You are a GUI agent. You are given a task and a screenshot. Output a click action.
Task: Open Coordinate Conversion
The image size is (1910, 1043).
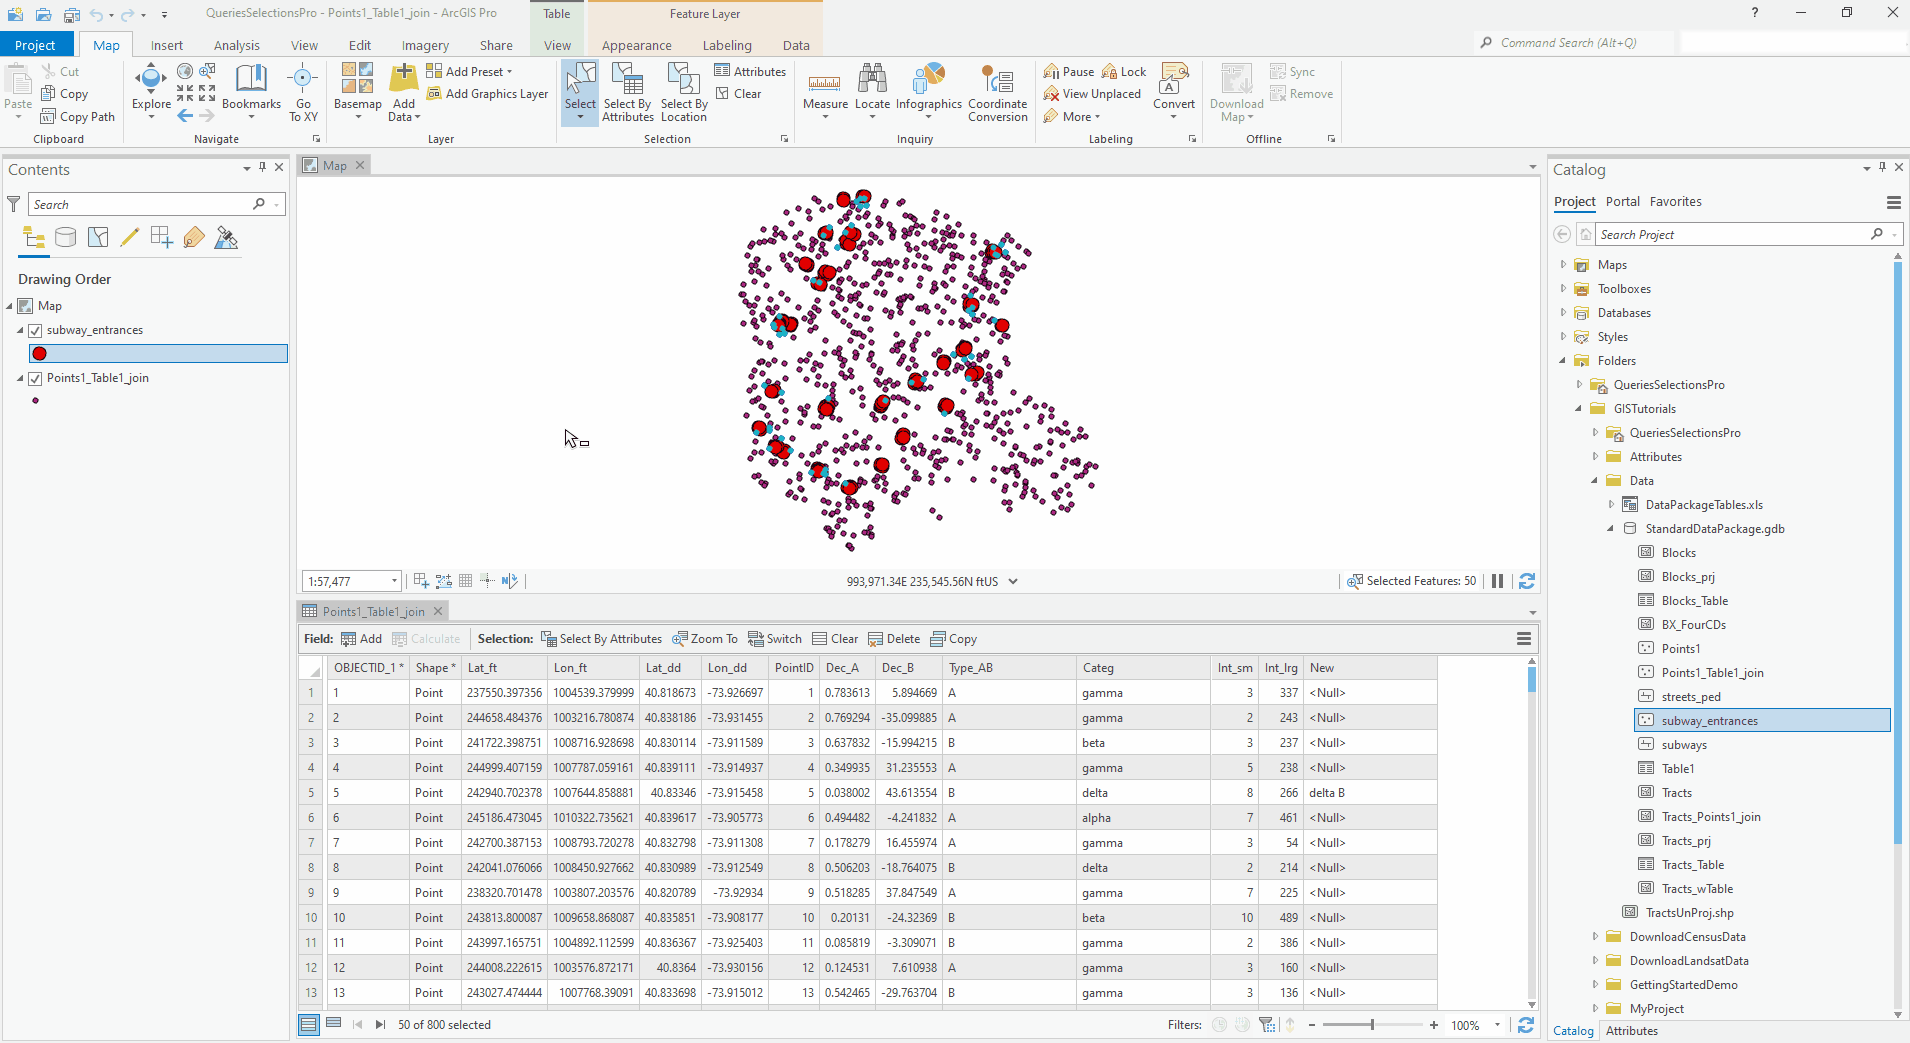click(997, 93)
